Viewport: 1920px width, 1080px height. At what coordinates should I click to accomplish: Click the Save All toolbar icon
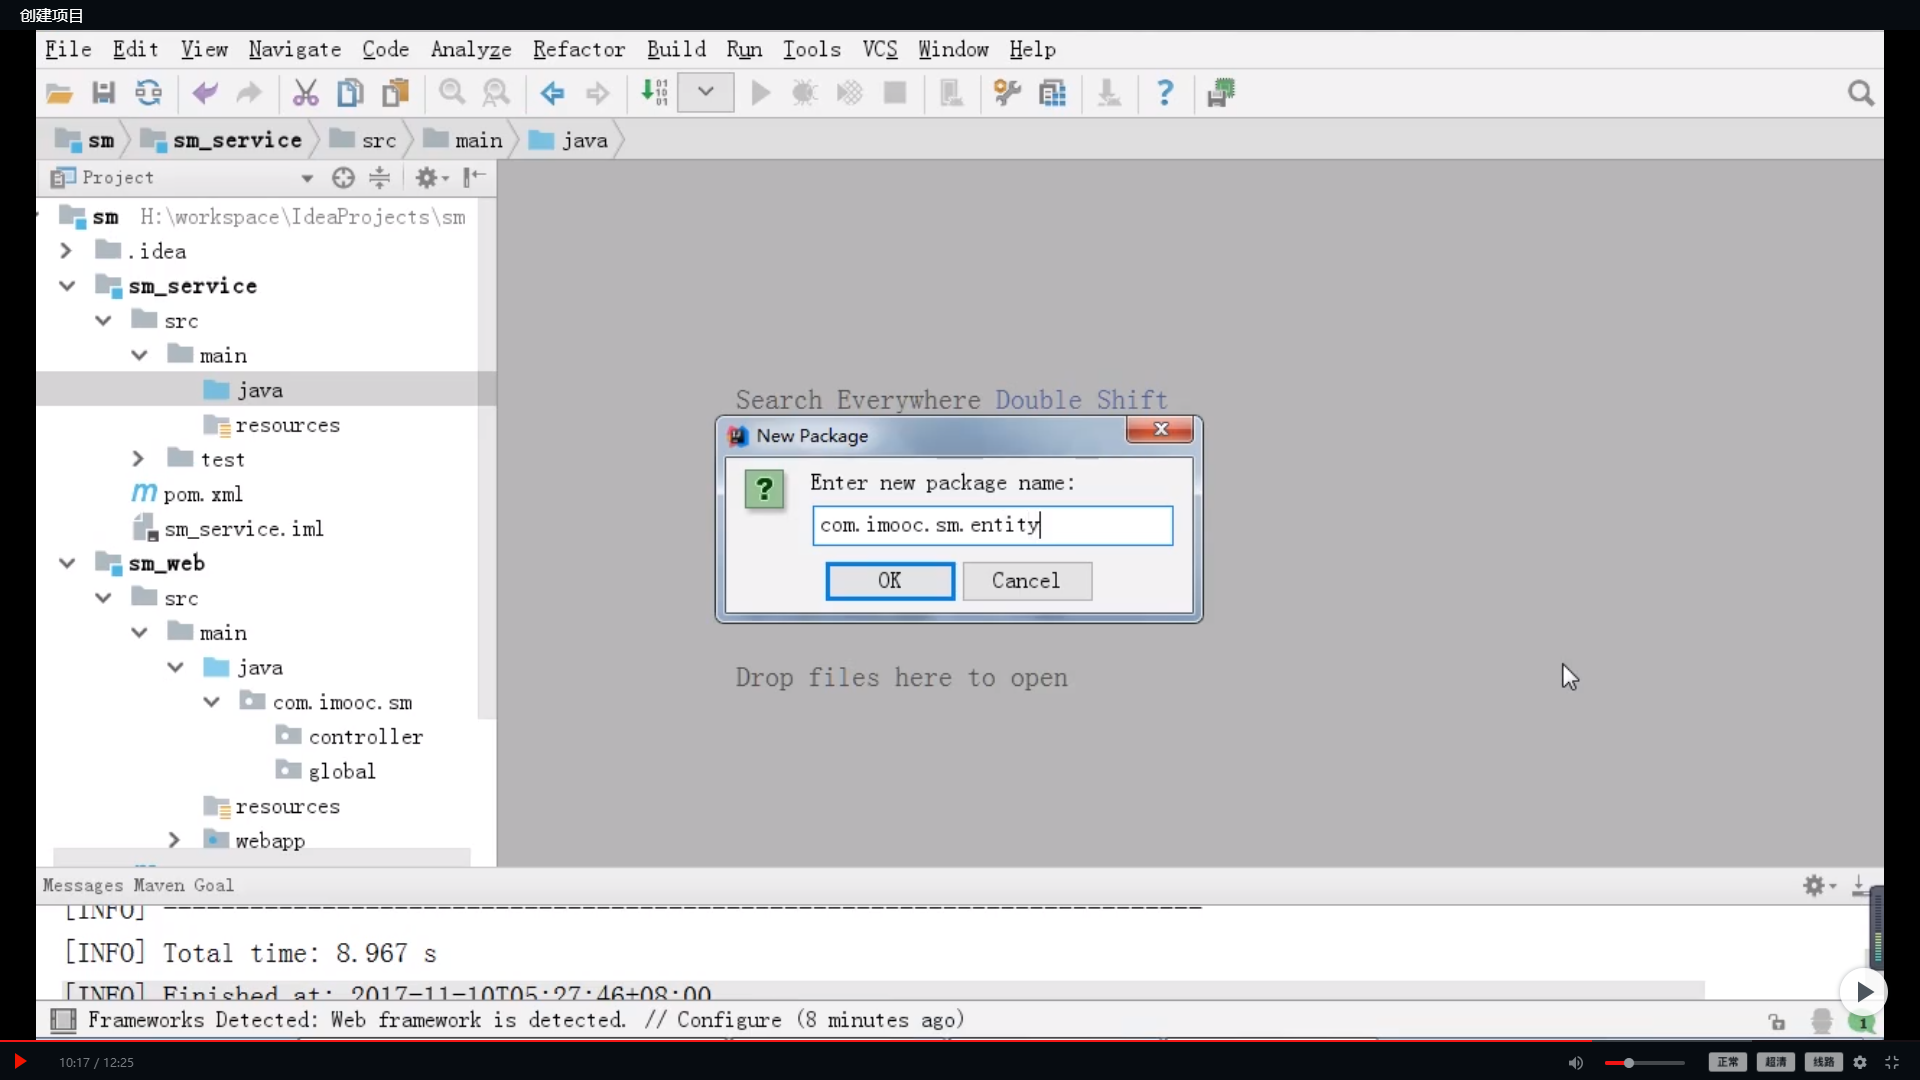coord(103,93)
